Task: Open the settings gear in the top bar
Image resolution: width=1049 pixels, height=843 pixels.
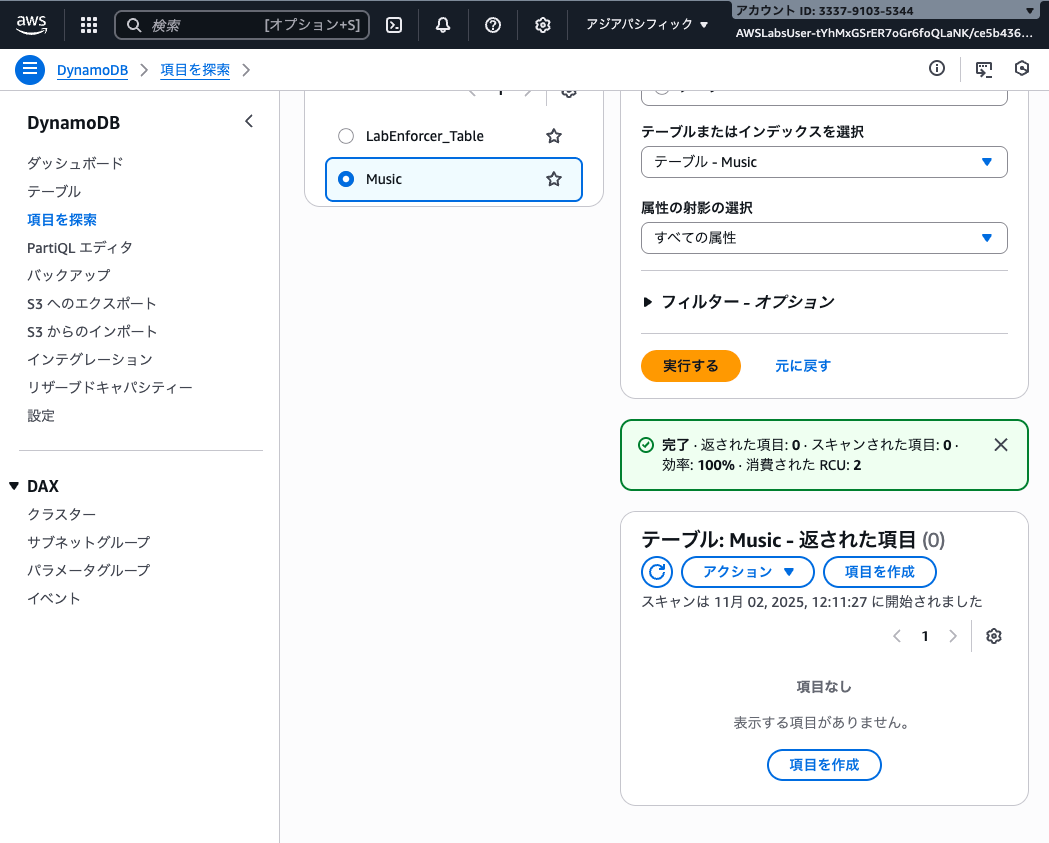Action: coord(543,25)
